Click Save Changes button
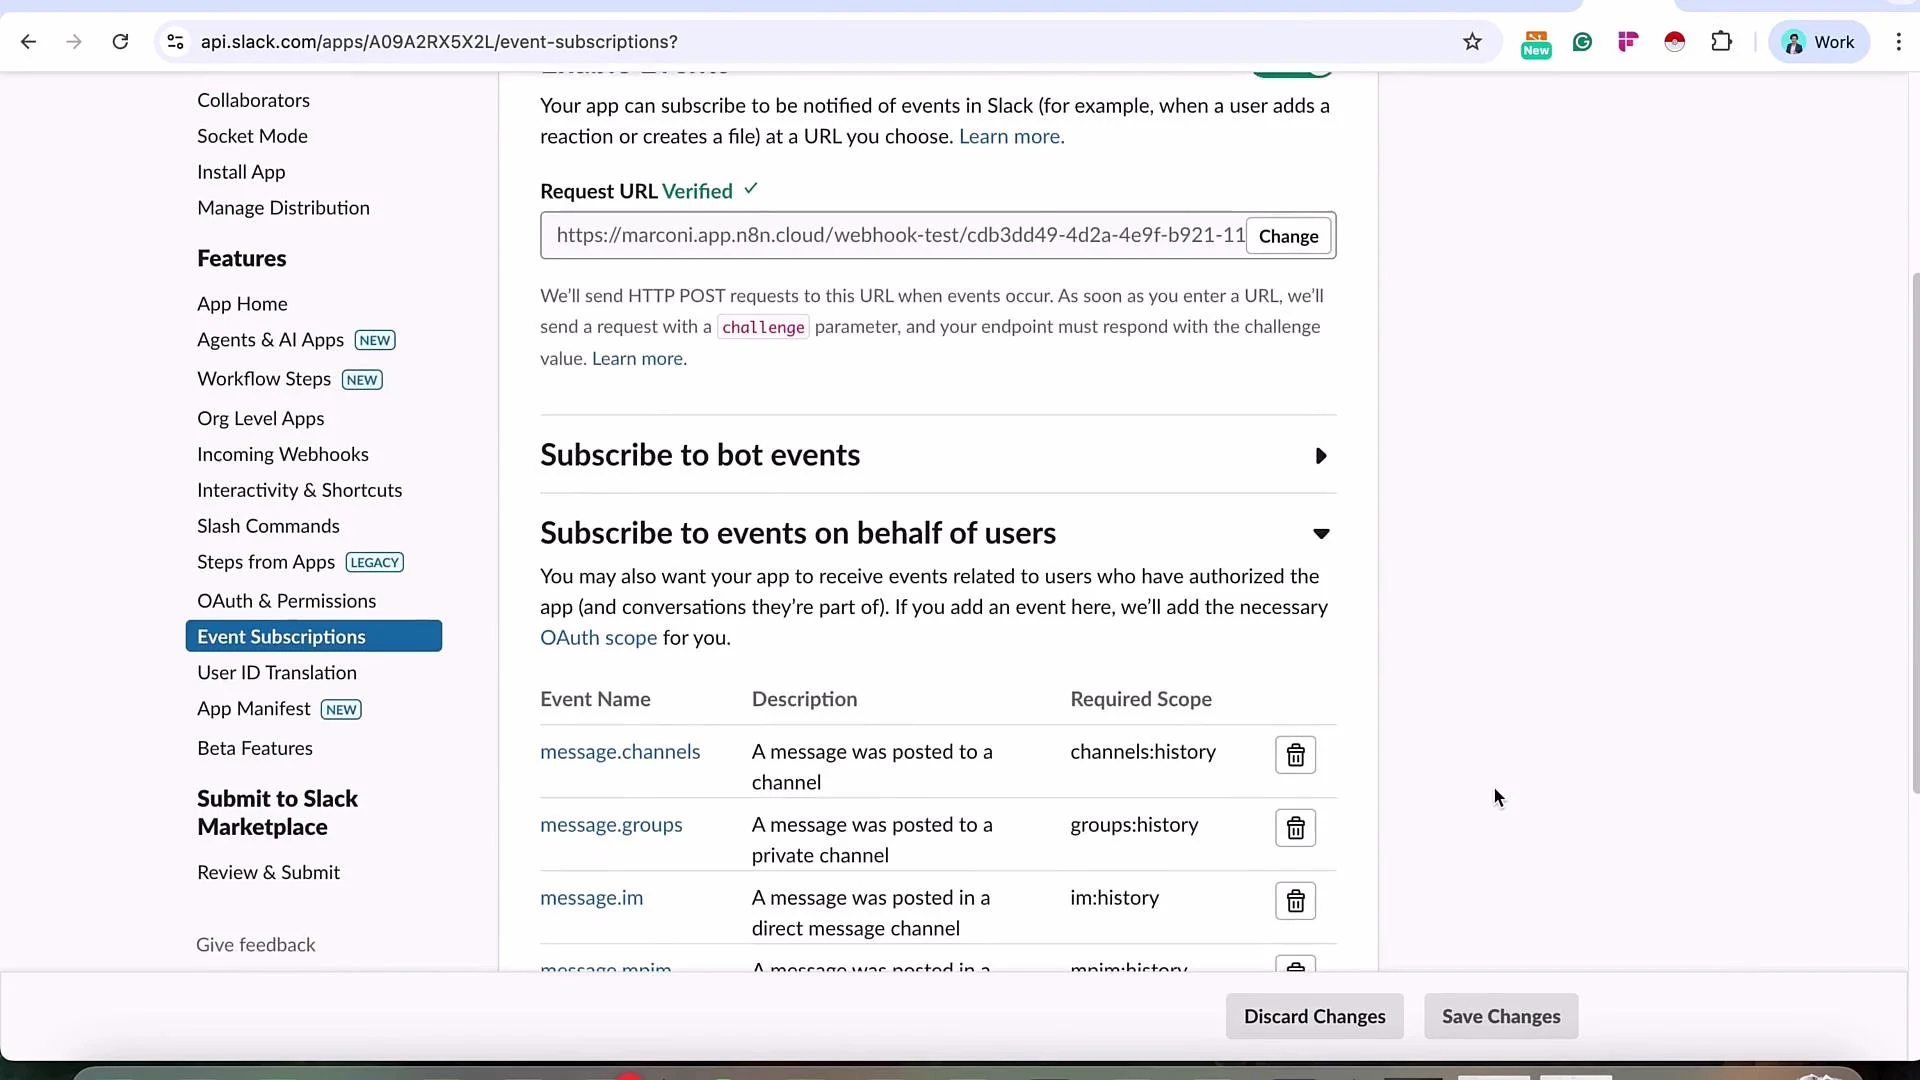Image resolution: width=1920 pixels, height=1080 pixels. (1500, 1016)
